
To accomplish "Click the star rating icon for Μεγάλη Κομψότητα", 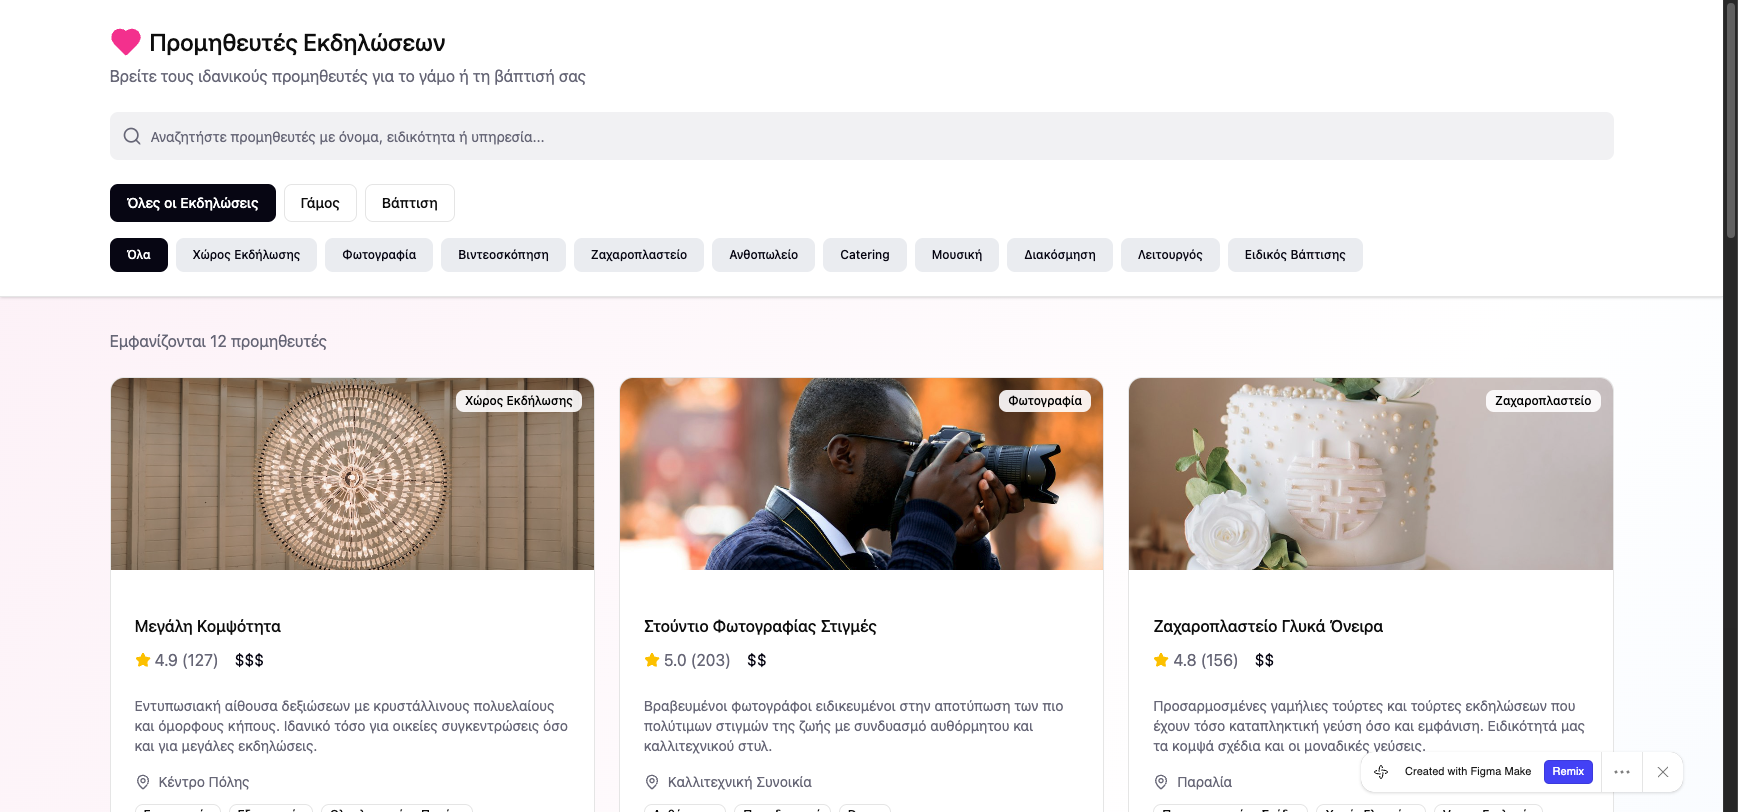I will pyautogui.click(x=143, y=660).
